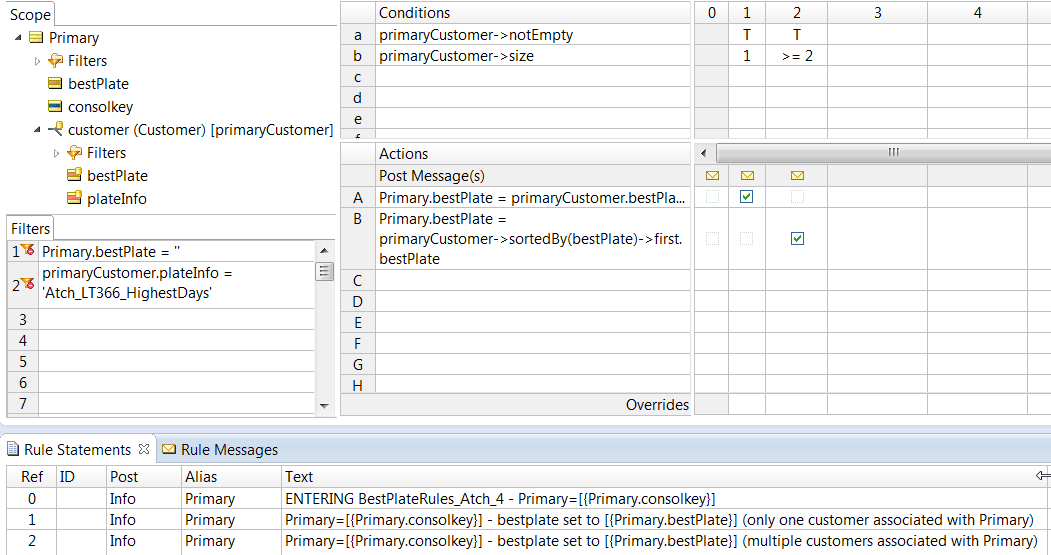Viewport: 1051px width, 555px height.
Task: Click the Overrides row label
Action: click(x=657, y=405)
